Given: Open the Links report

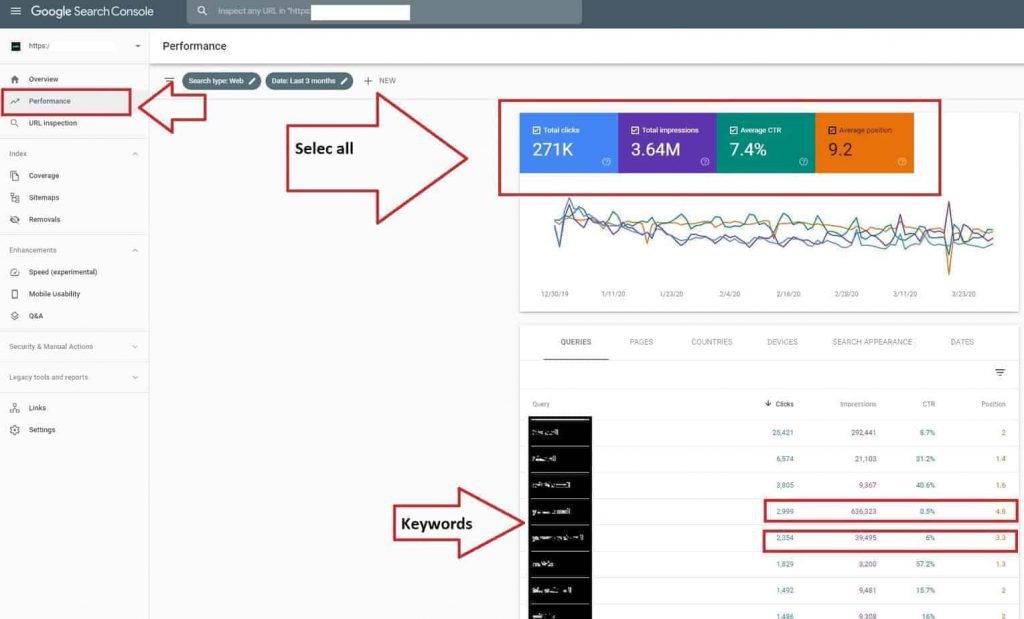Looking at the screenshot, I should [40, 407].
